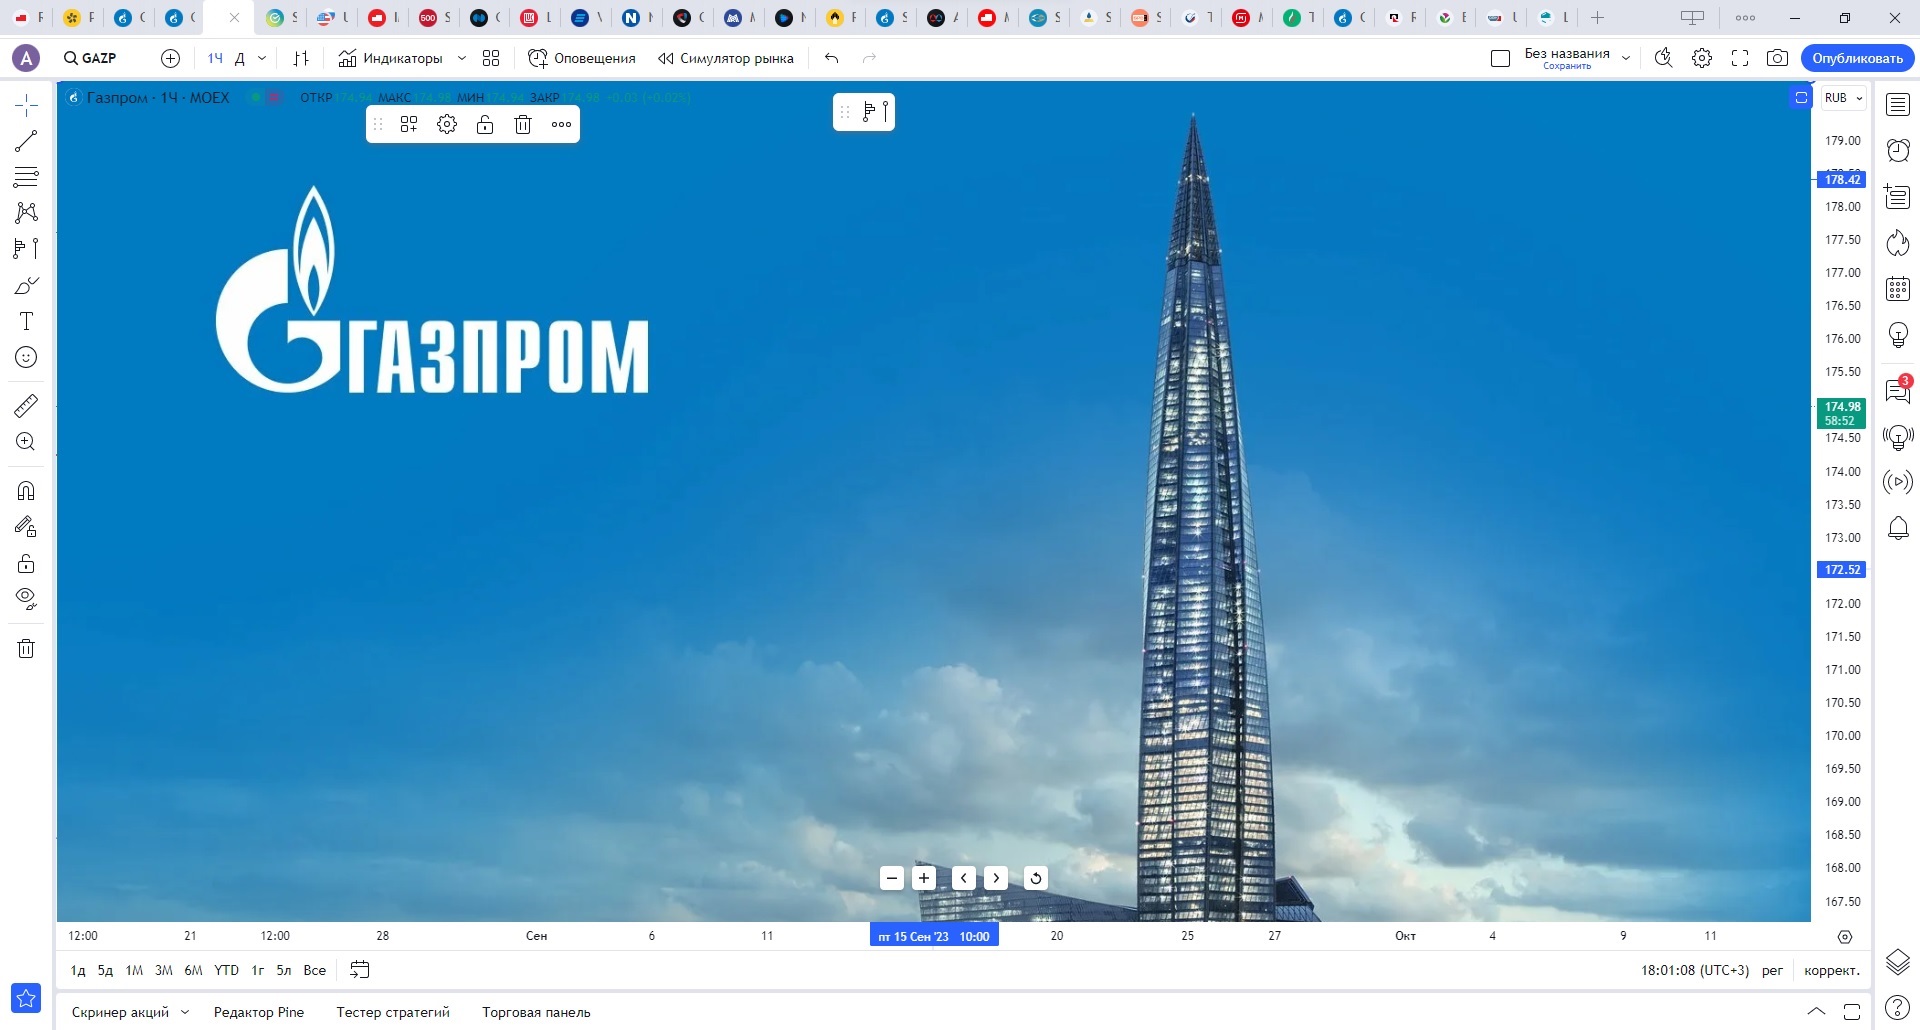Open the Индикаторы indicators dialog
Image resolution: width=1920 pixels, height=1030 pixels.
[391, 58]
